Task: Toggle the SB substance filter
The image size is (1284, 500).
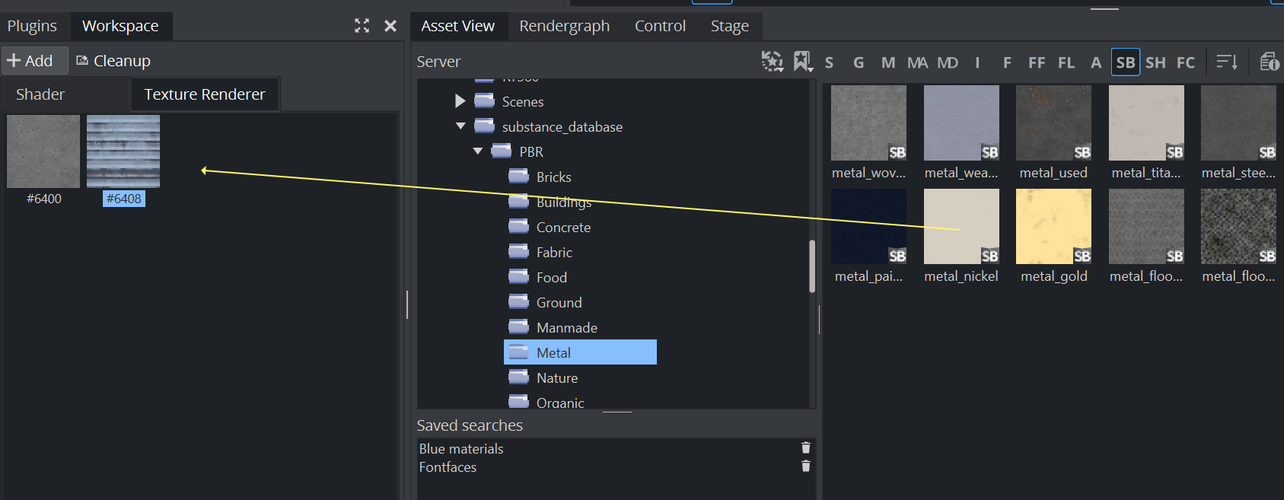Action: tap(1125, 62)
